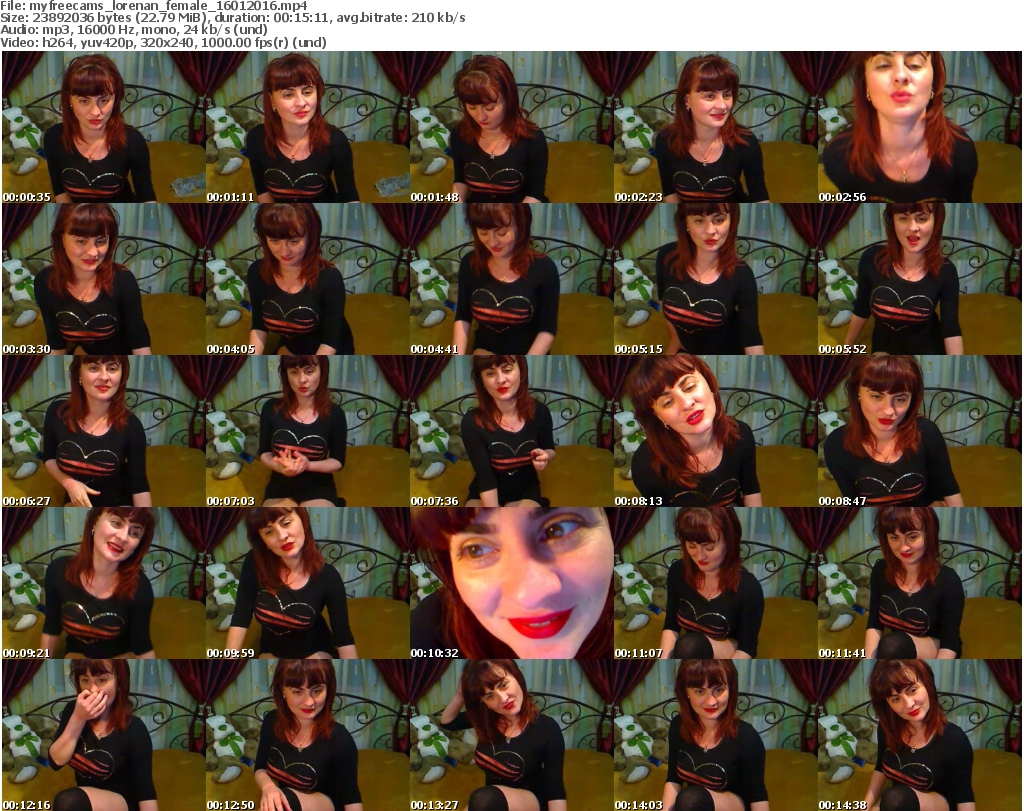Click the 00:14:03 thumbnail
This screenshot has height=811, width=1024.
(716, 735)
